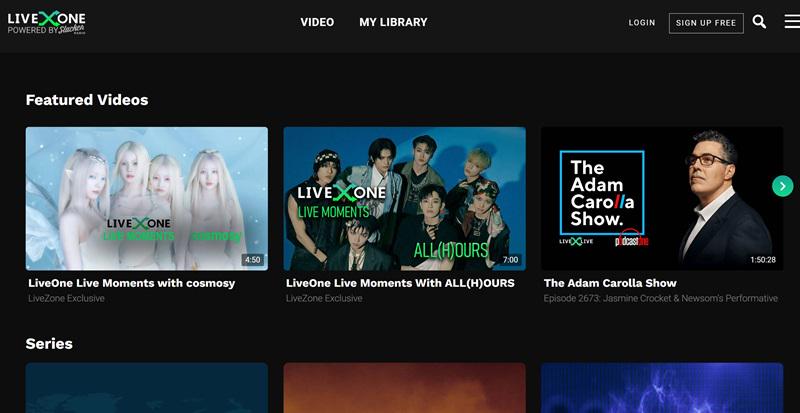Open title LiveOne Live Moments with cosmosy
800x413 pixels.
[x=132, y=283]
